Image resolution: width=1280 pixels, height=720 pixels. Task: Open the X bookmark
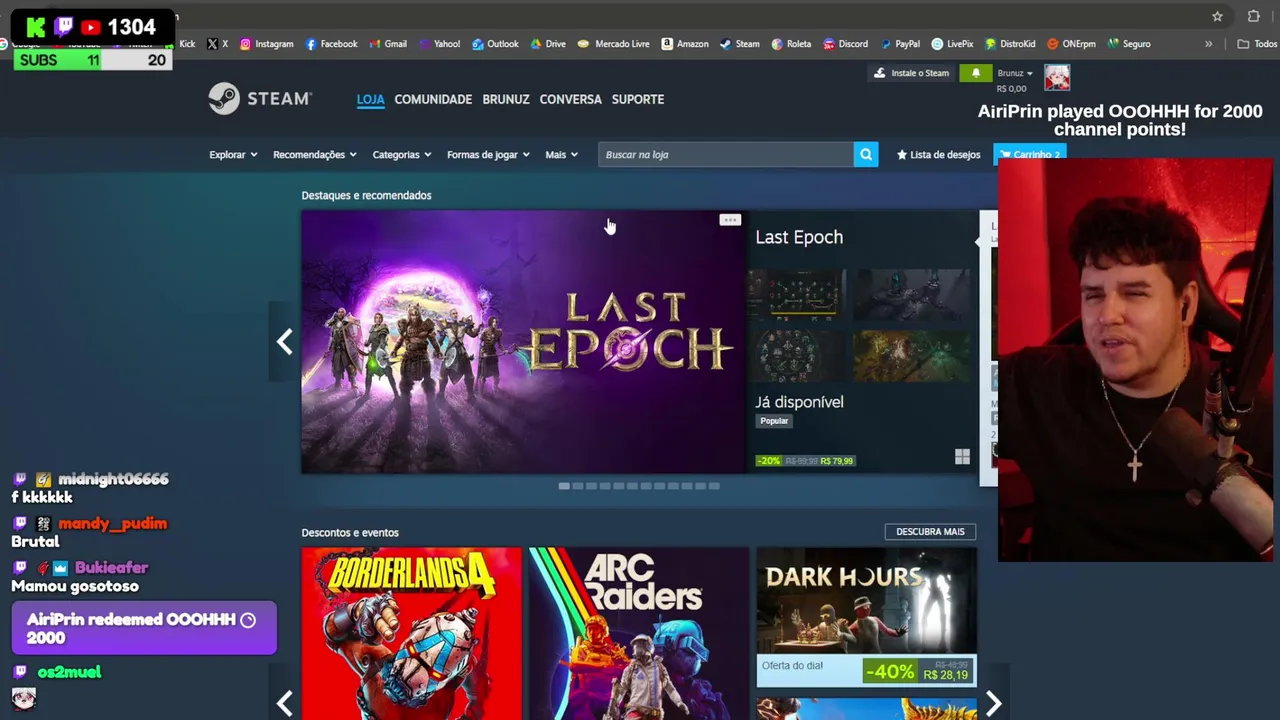[217, 44]
